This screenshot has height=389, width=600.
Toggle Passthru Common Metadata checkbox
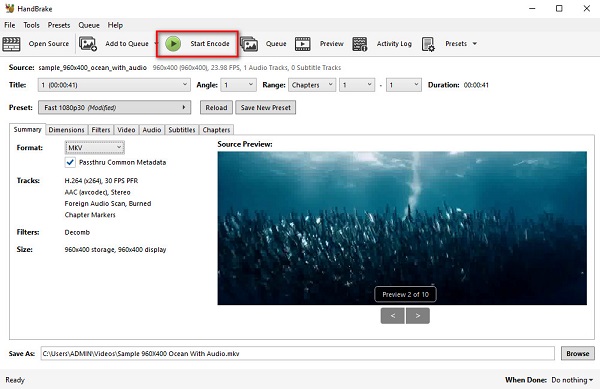(70, 162)
